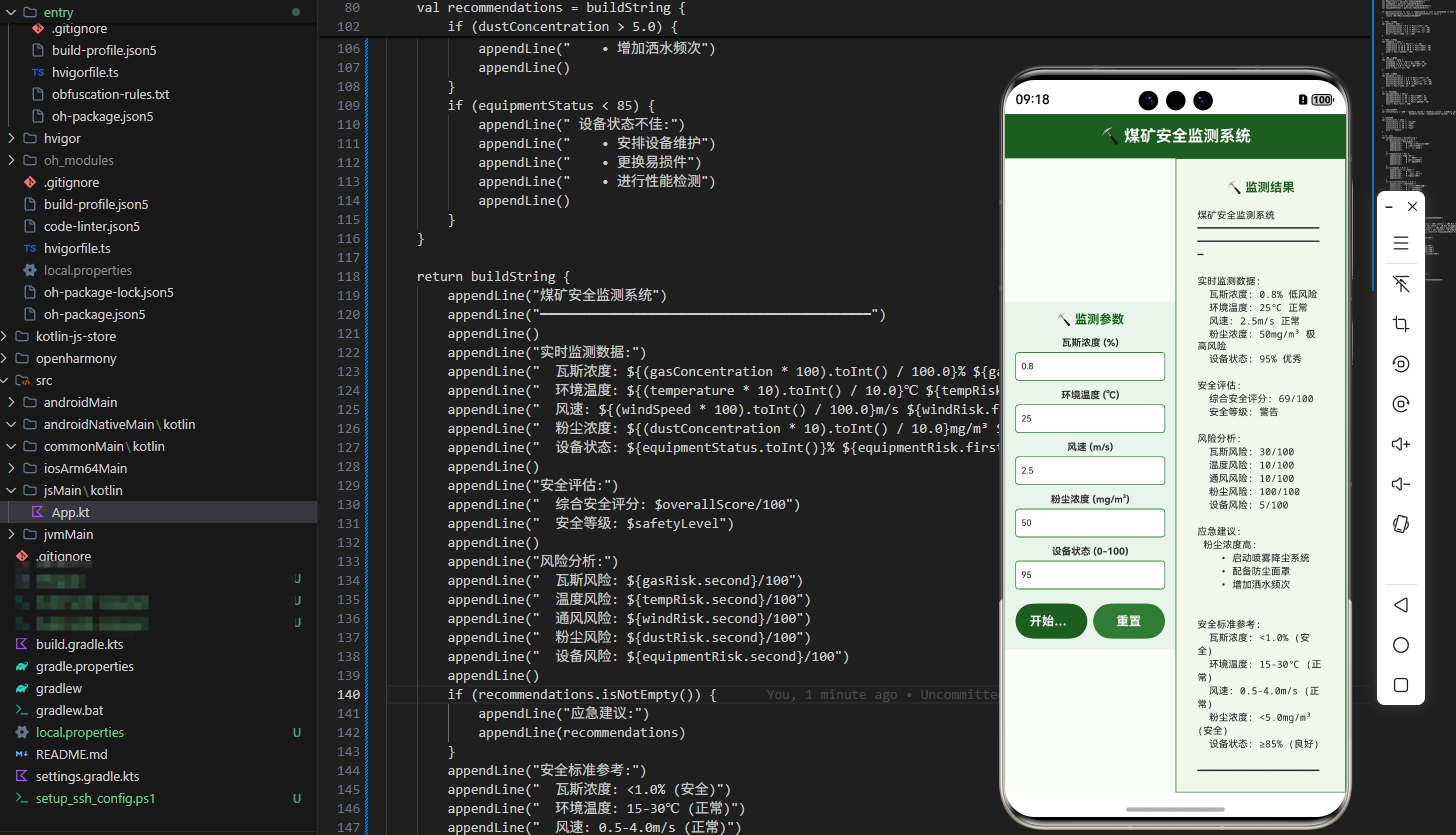Take an emulator screenshot with crop icon
Image resolution: width=1456 pixels, height=835 pixels.
coord(1401,324)
